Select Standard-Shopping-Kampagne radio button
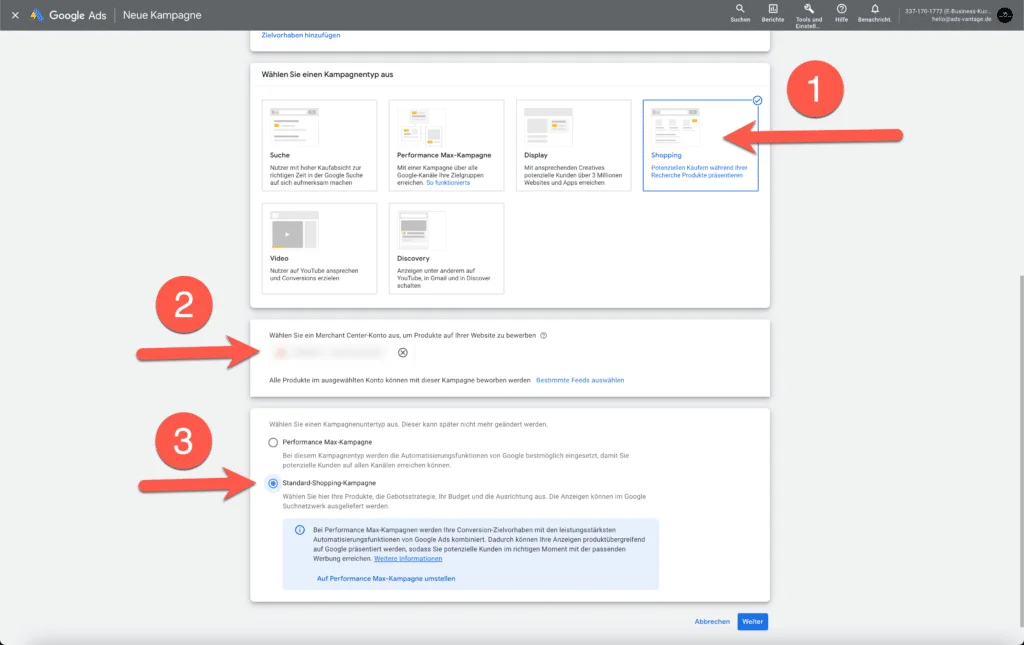Image resolution: width=1024 pixels, height=645 pixels. coord(273,483)
